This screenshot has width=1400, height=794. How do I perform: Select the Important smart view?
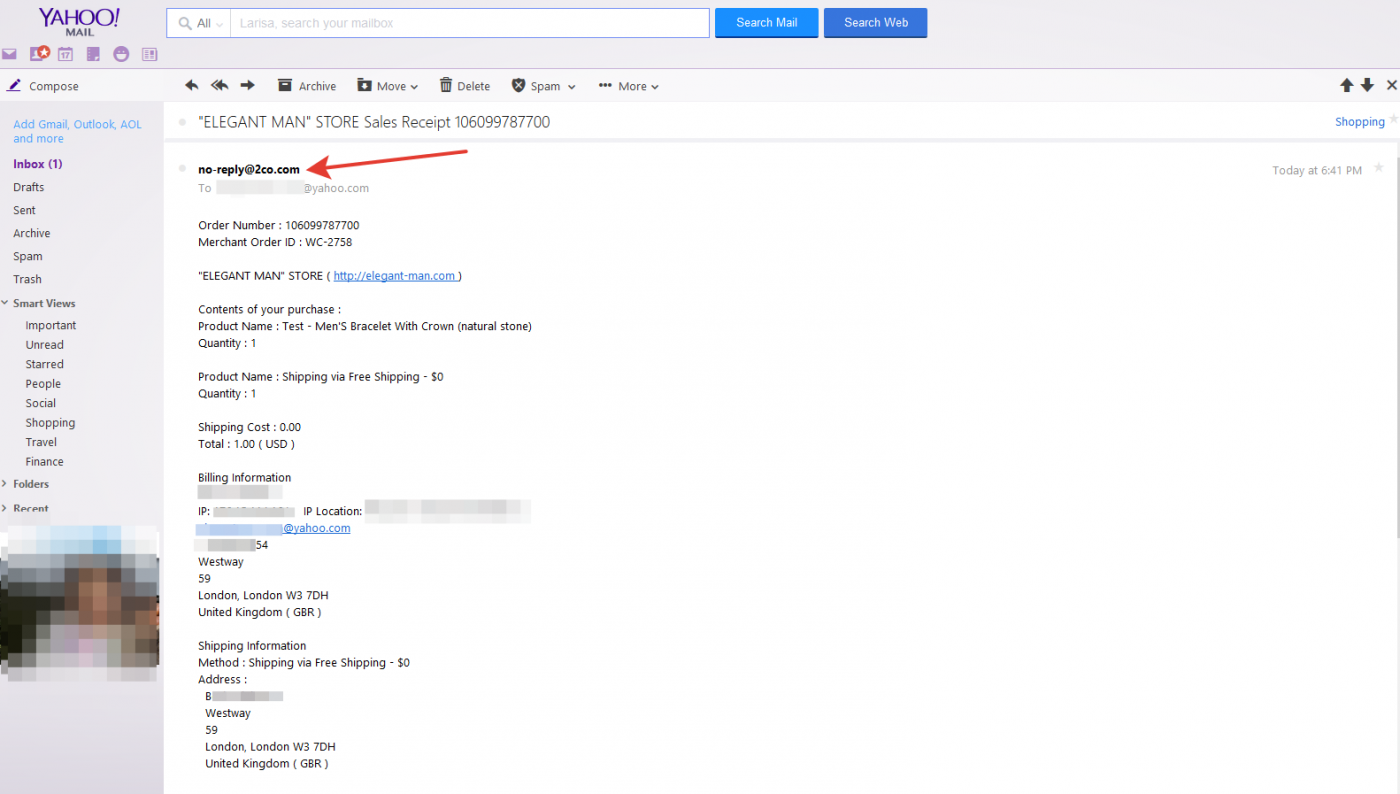click(51, 325)
